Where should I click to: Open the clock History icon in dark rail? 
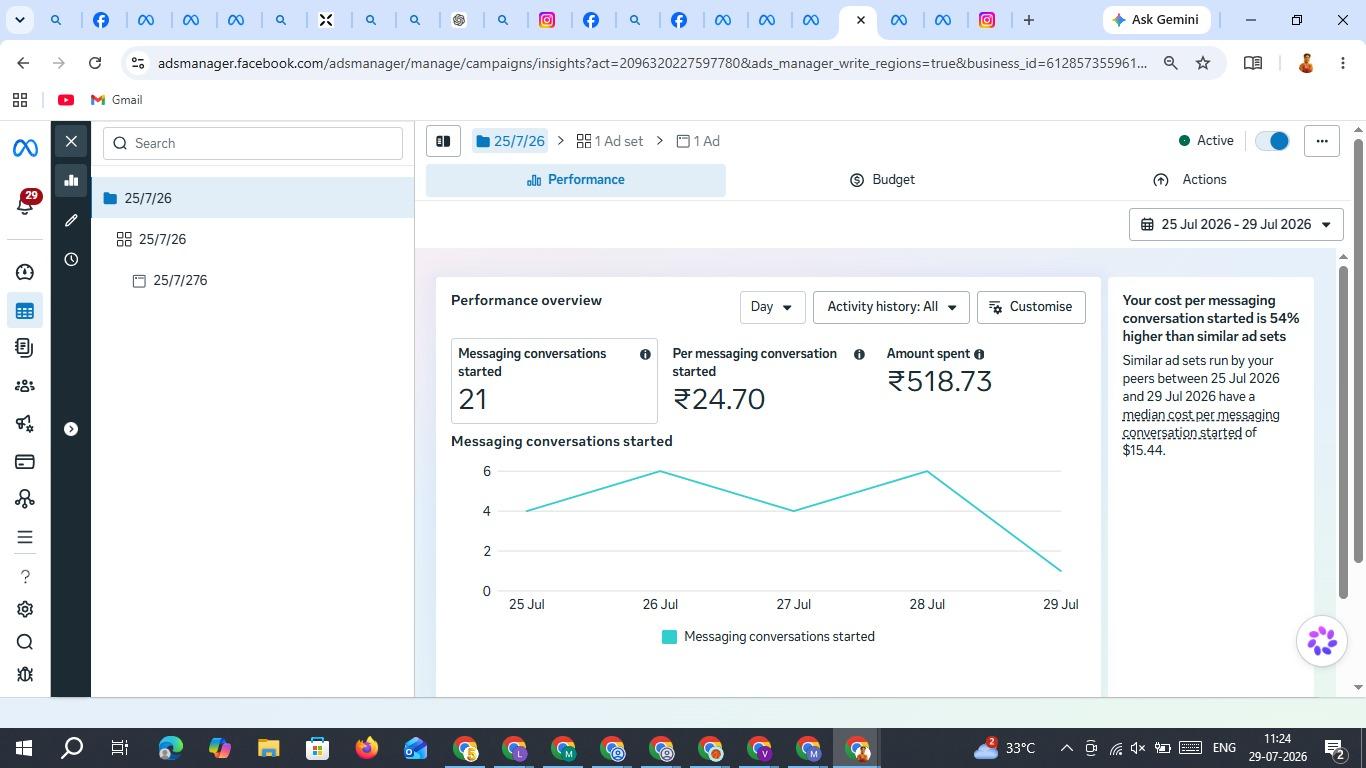[x=71, y=260]
